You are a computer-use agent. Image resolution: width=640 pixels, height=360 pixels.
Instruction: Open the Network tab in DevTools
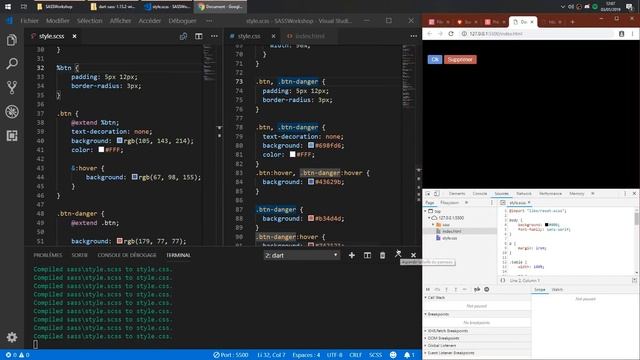click(x=524, y=193)
